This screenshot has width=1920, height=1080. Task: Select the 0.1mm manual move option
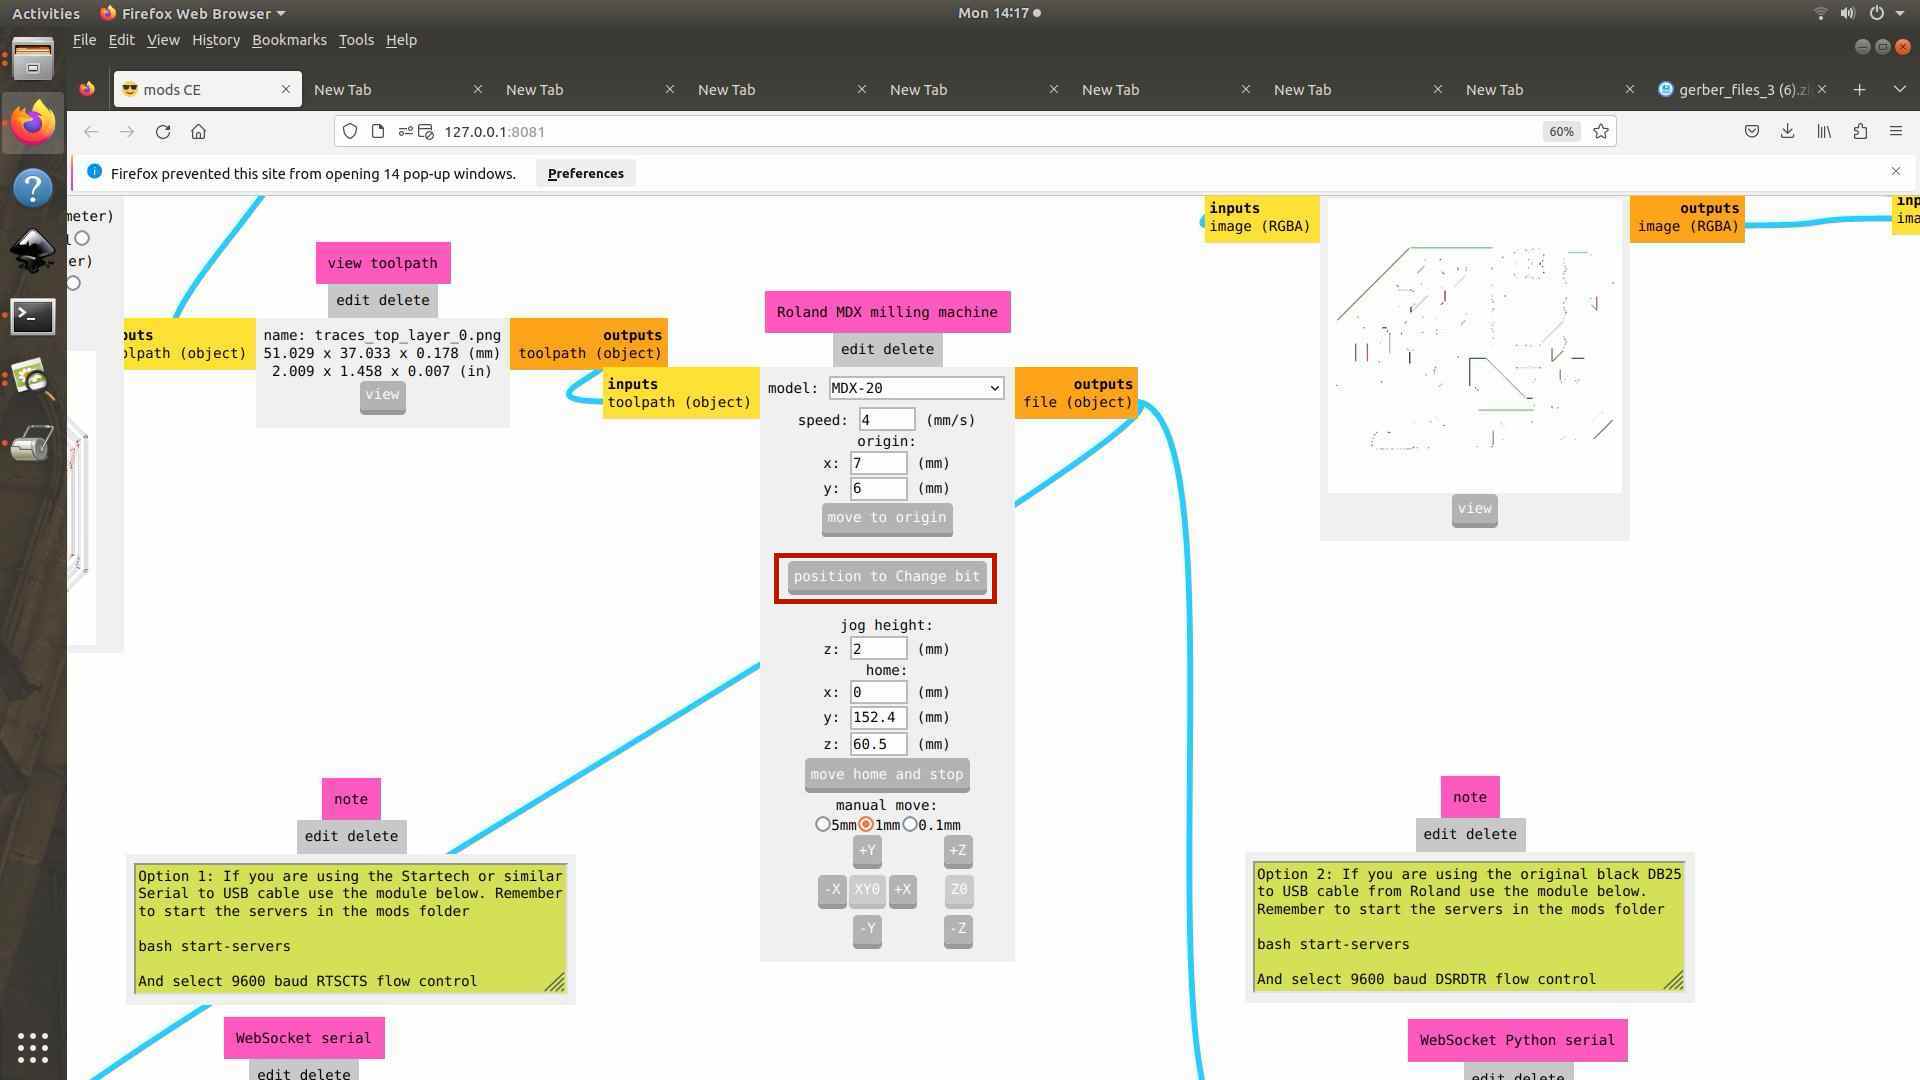coord(910,825)
